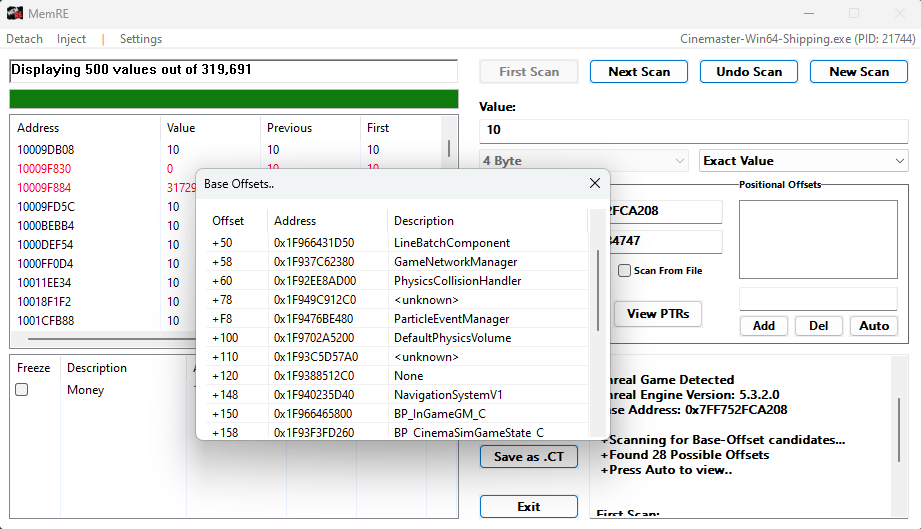Open the Exact Value scan type dropdown
Viewport: 921px width, 529px height.
coord(803,161)
